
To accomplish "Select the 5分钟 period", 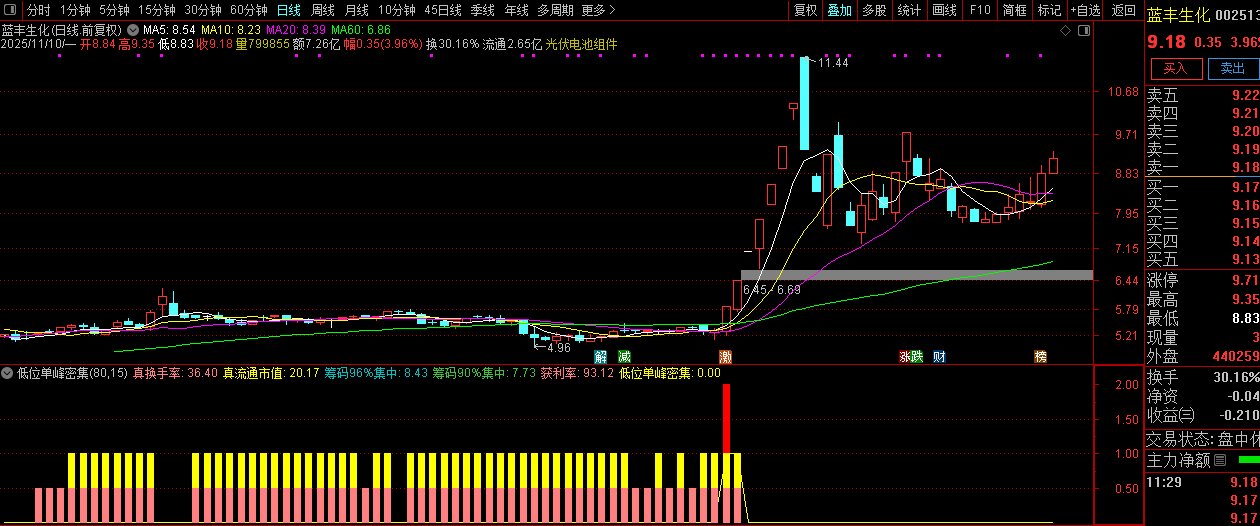I will tap(114, 10).
